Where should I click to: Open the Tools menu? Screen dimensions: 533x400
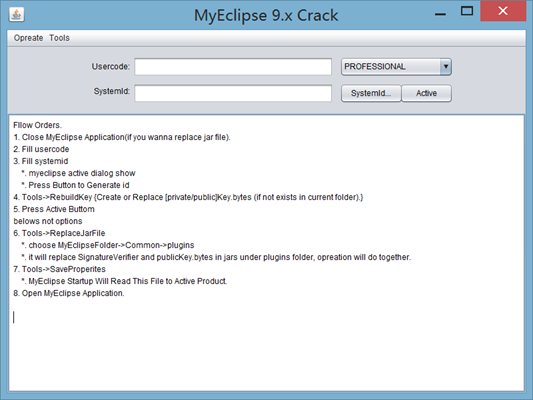pos(59,38)
